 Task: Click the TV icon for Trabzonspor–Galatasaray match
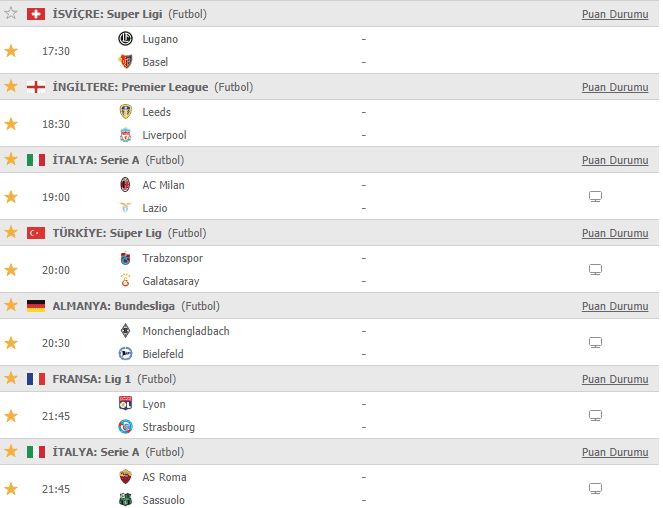pyautogui.click(x=595, y=269)
